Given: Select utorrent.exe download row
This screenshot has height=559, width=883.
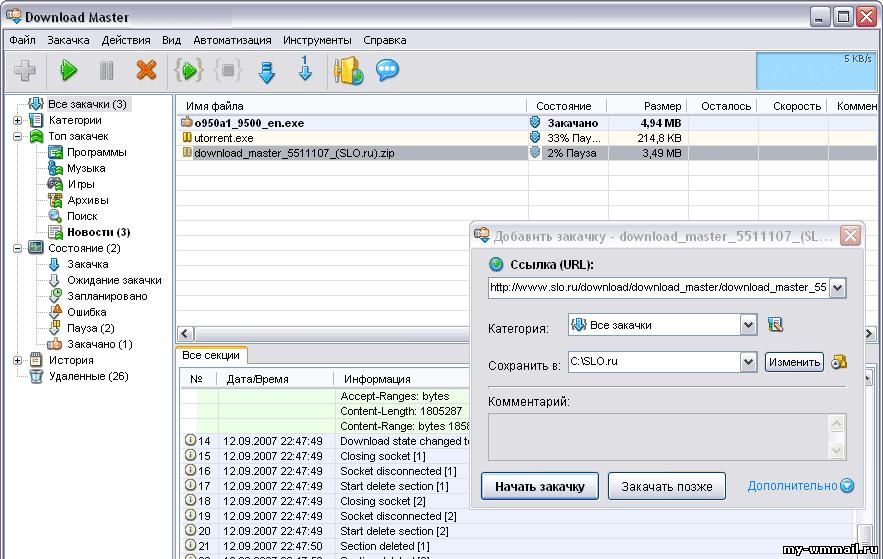Looking at the screenshot, I should pyautogui.click(x=529, y=138).
